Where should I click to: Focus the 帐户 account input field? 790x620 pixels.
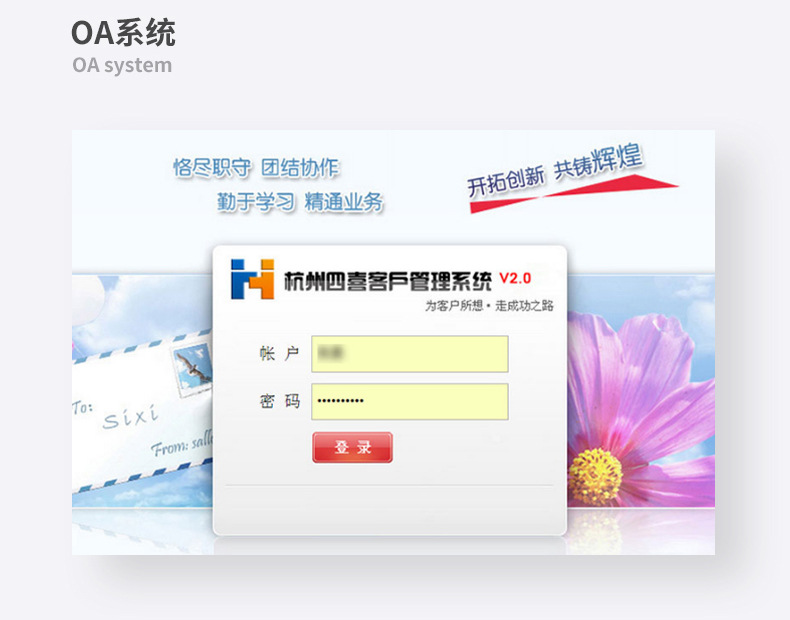[x=410, y=354]
